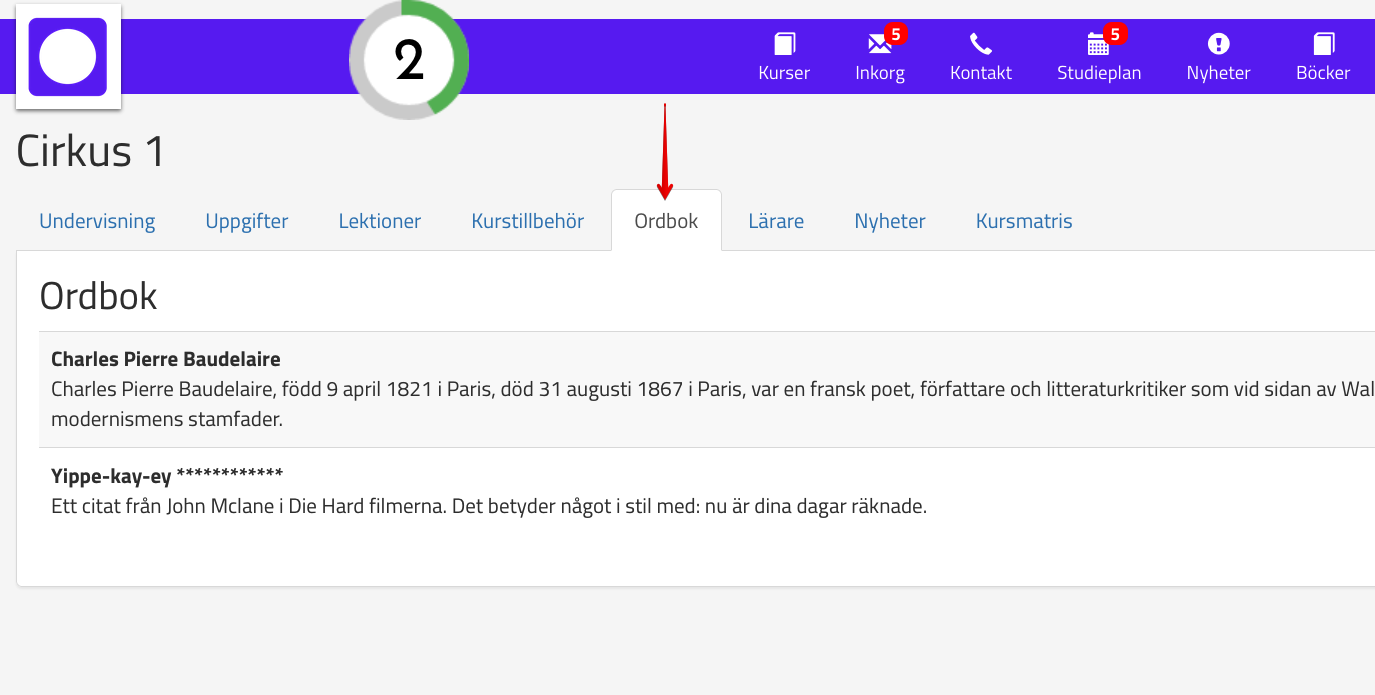Go to the Kurstillbehör tab

pyautogui.click(x=527, y=221)
